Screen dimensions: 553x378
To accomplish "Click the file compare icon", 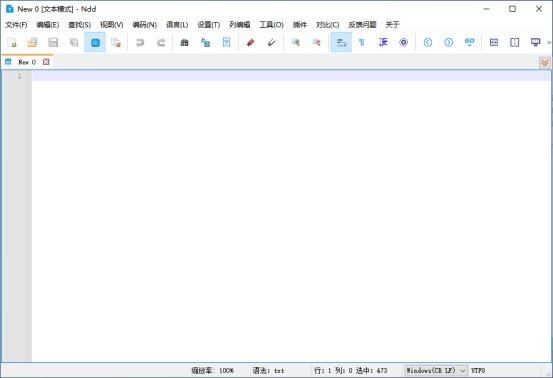I will coord(494,43).
